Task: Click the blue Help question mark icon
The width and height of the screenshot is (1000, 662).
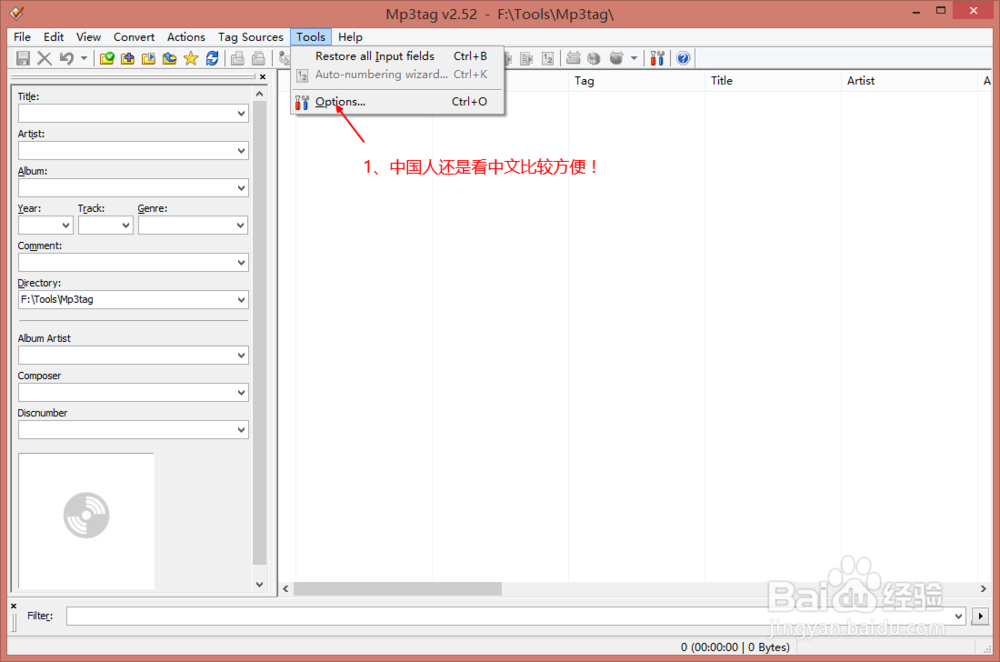Action: pyautogui.click(x=683, y=59)
